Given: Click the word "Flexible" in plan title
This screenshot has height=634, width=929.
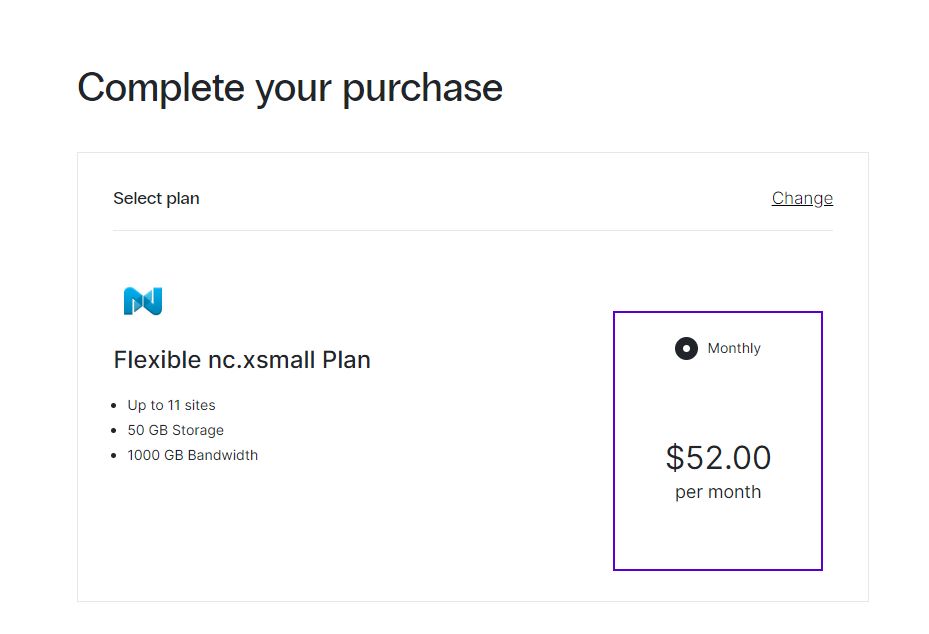Looking at the screenshot, I should (x=152, y=360).
